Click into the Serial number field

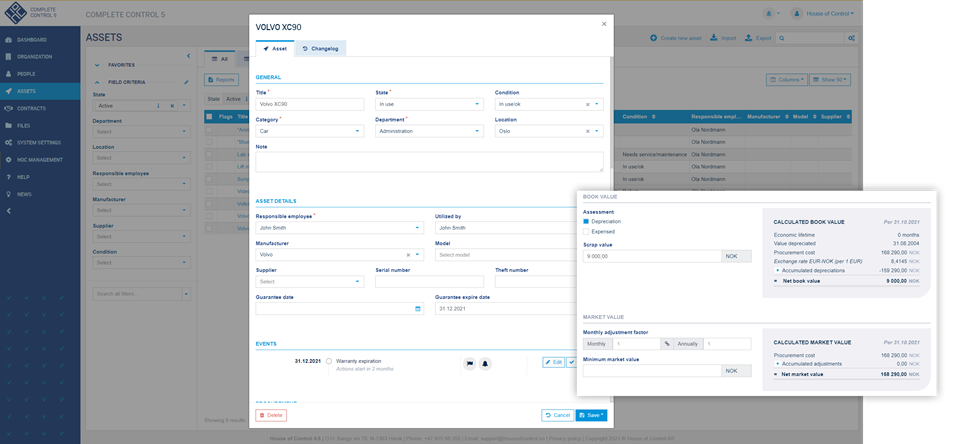[429, 282]
